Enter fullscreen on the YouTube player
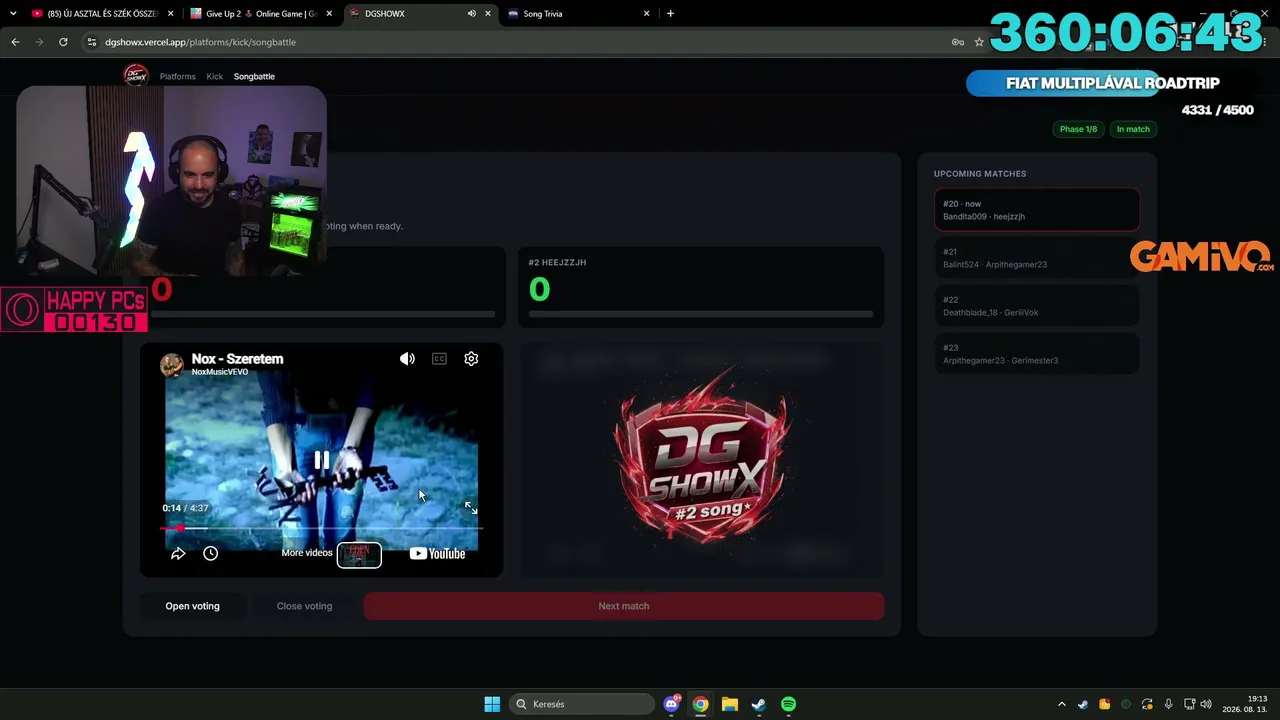Image resolution: width=1280 pixels, height=720 pixels. pyautogui.click(x=471, y=508)
